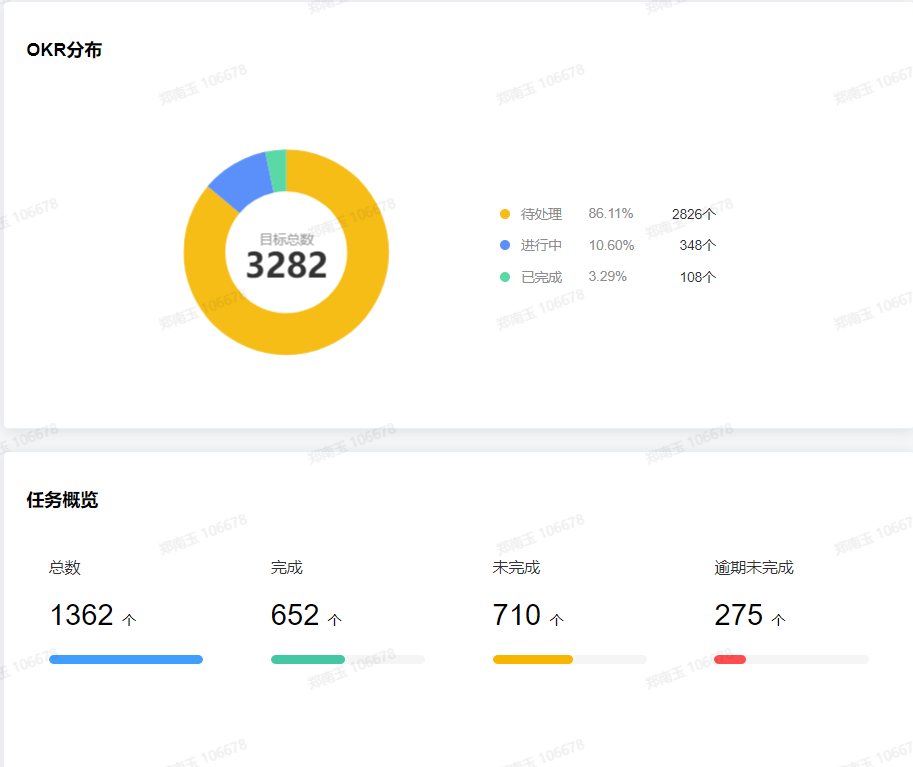Click the 86.11% percentage value

click(610, 214)
